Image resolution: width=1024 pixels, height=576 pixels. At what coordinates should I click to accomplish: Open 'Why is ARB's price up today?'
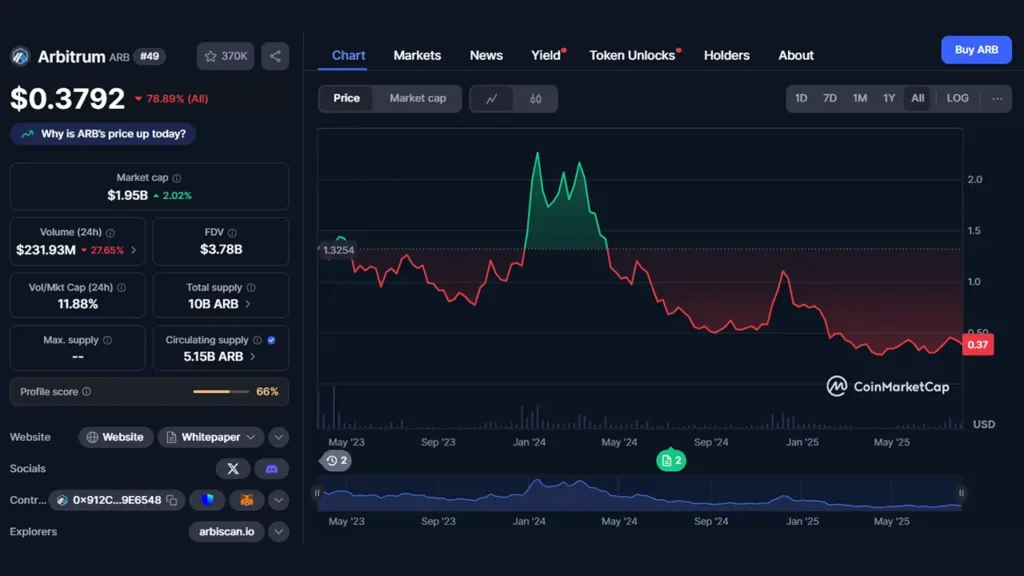[x=103, y=134]
